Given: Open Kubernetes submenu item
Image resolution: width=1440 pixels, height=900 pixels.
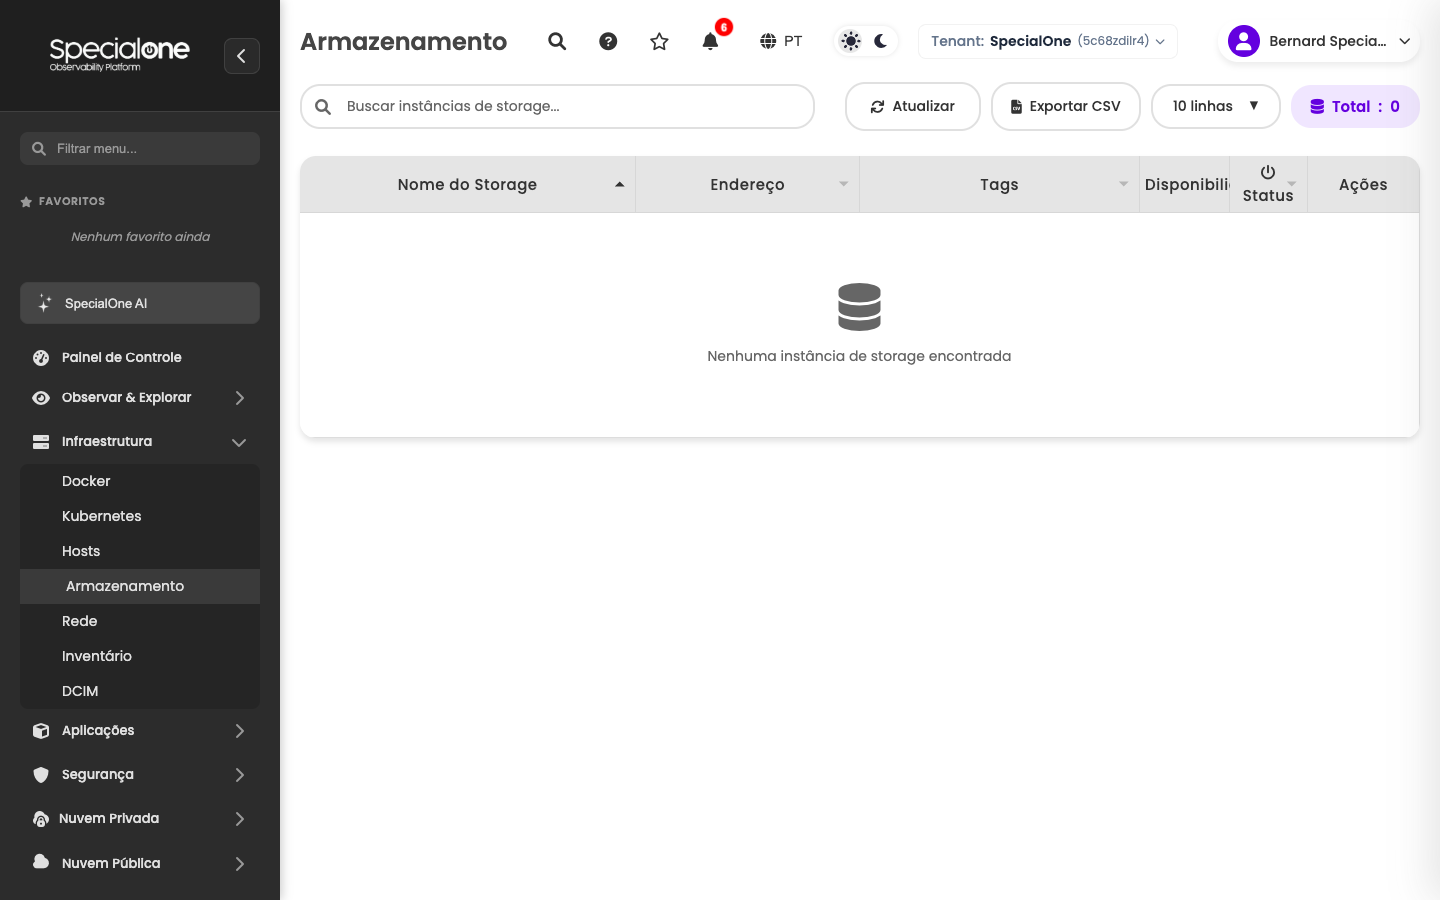Looking at the screenshot, I should (x=140, y=516).
